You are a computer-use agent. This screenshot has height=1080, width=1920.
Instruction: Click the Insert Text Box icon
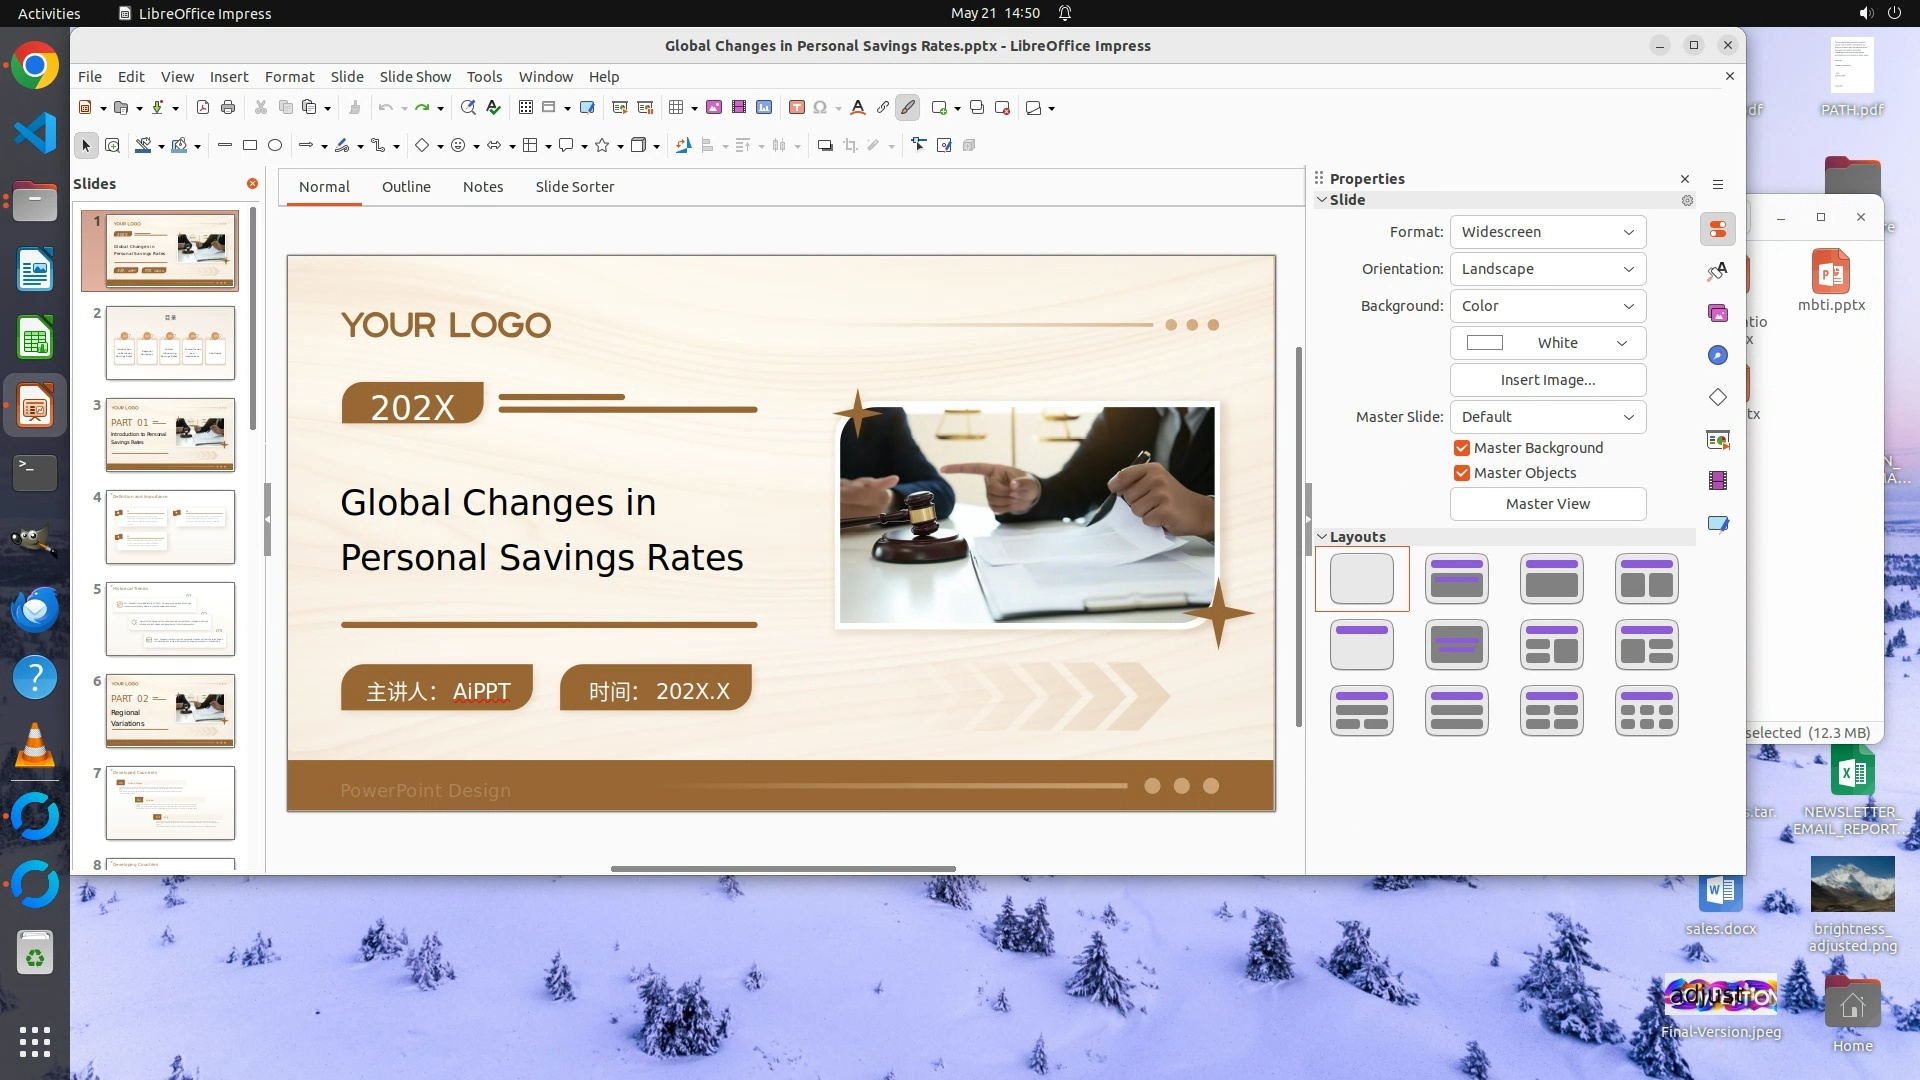[797, 107]
